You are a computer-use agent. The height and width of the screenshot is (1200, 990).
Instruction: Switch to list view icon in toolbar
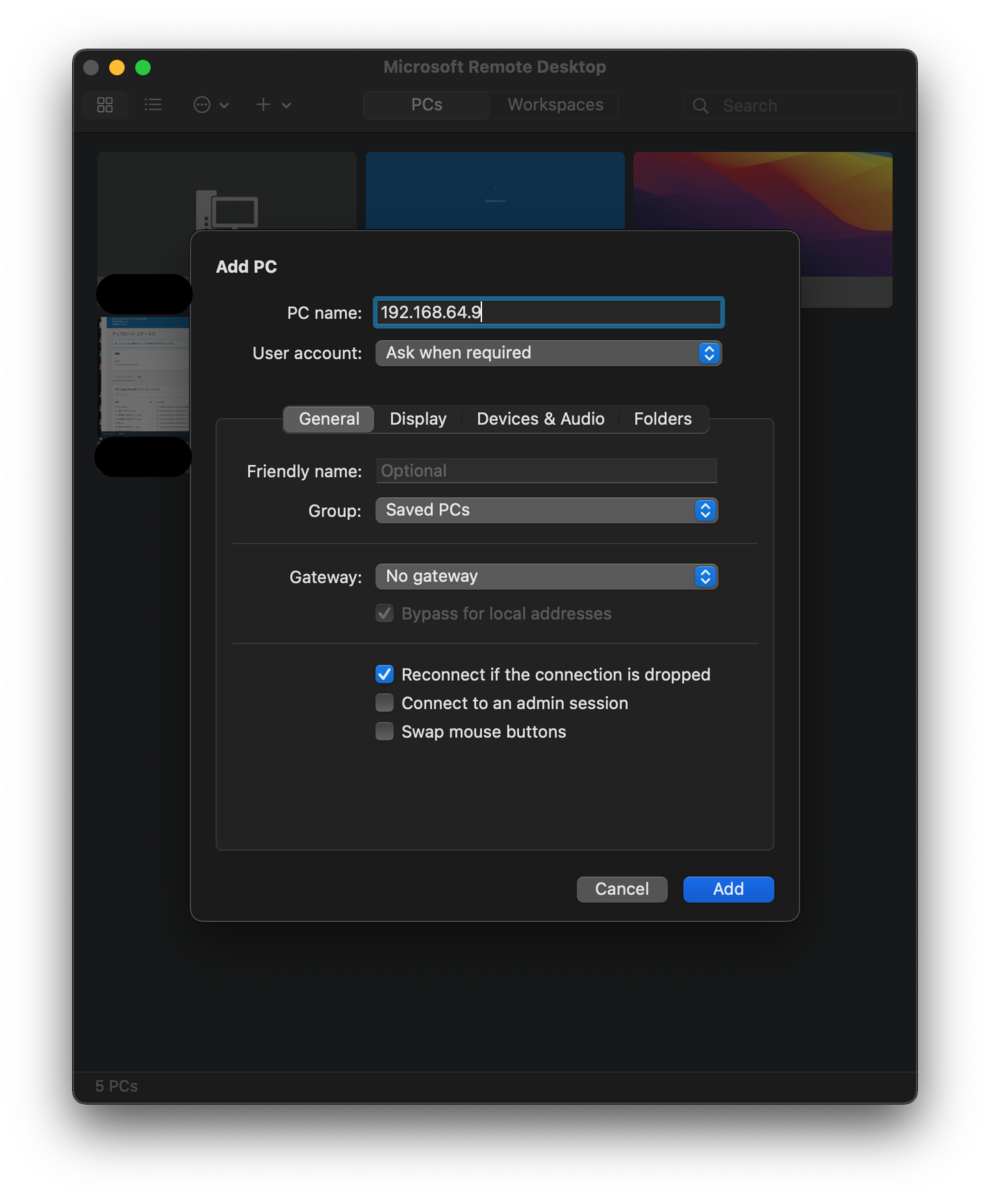click(x=153, y=105)
